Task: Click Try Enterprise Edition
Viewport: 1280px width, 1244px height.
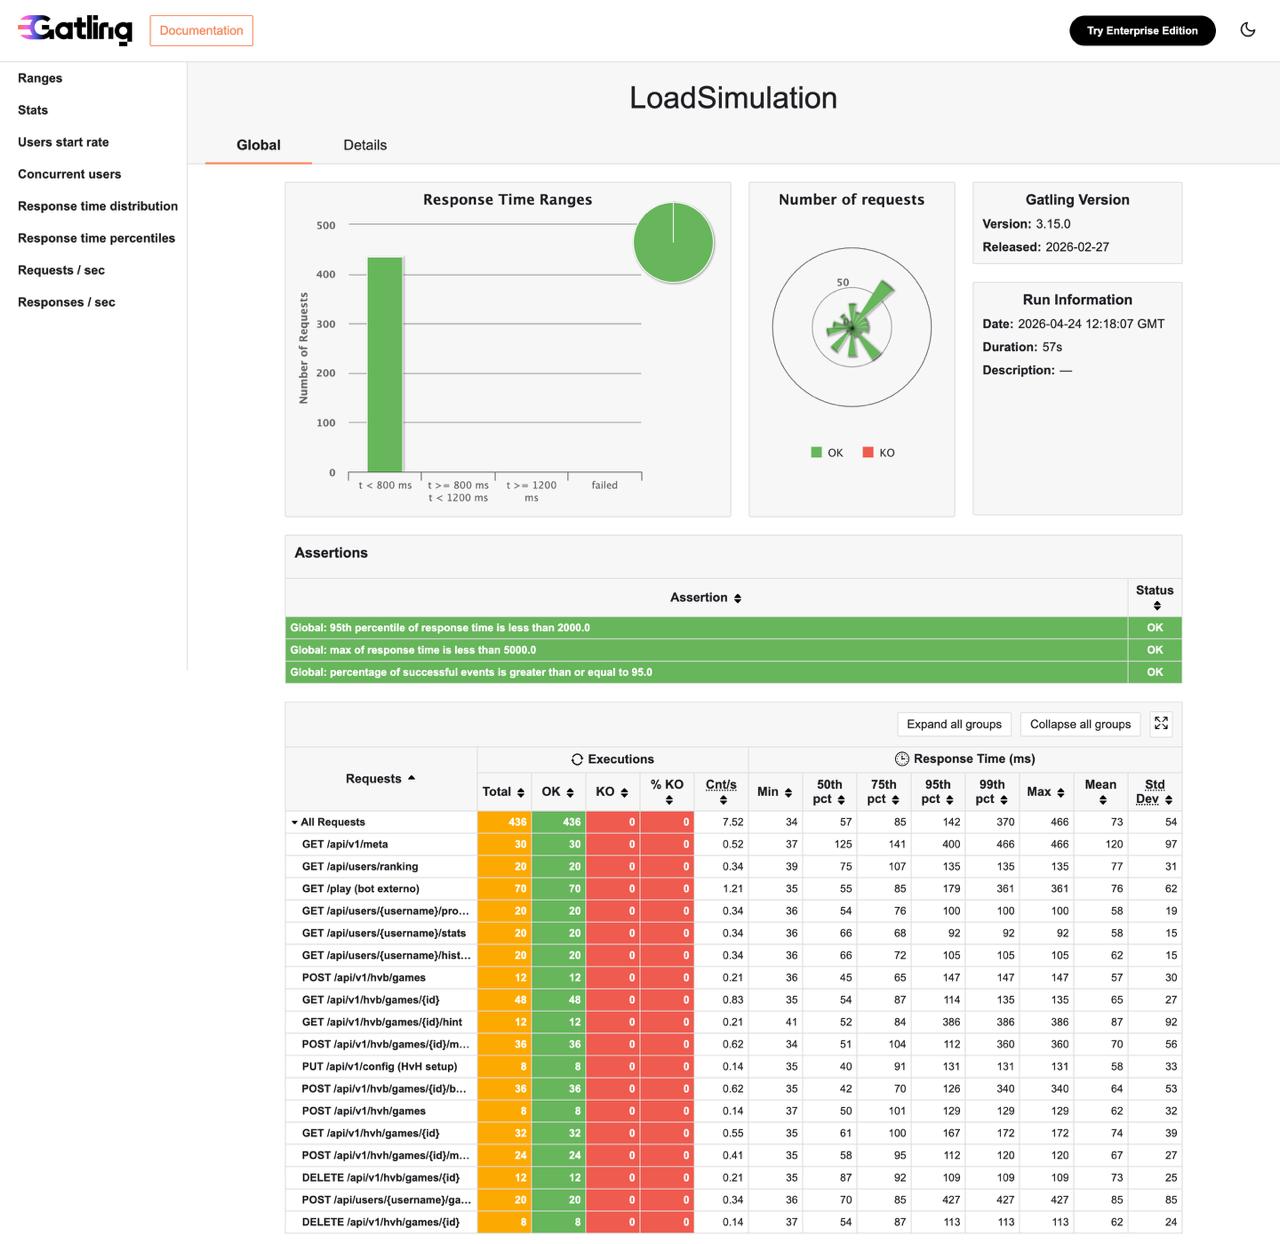Action: (1142, 30)
